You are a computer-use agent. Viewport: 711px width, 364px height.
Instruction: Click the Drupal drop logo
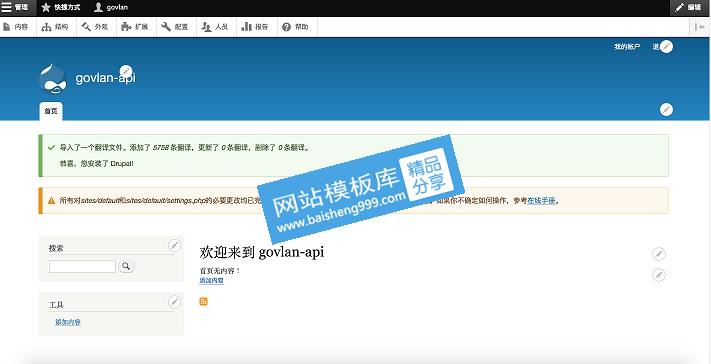click(53, 78)
